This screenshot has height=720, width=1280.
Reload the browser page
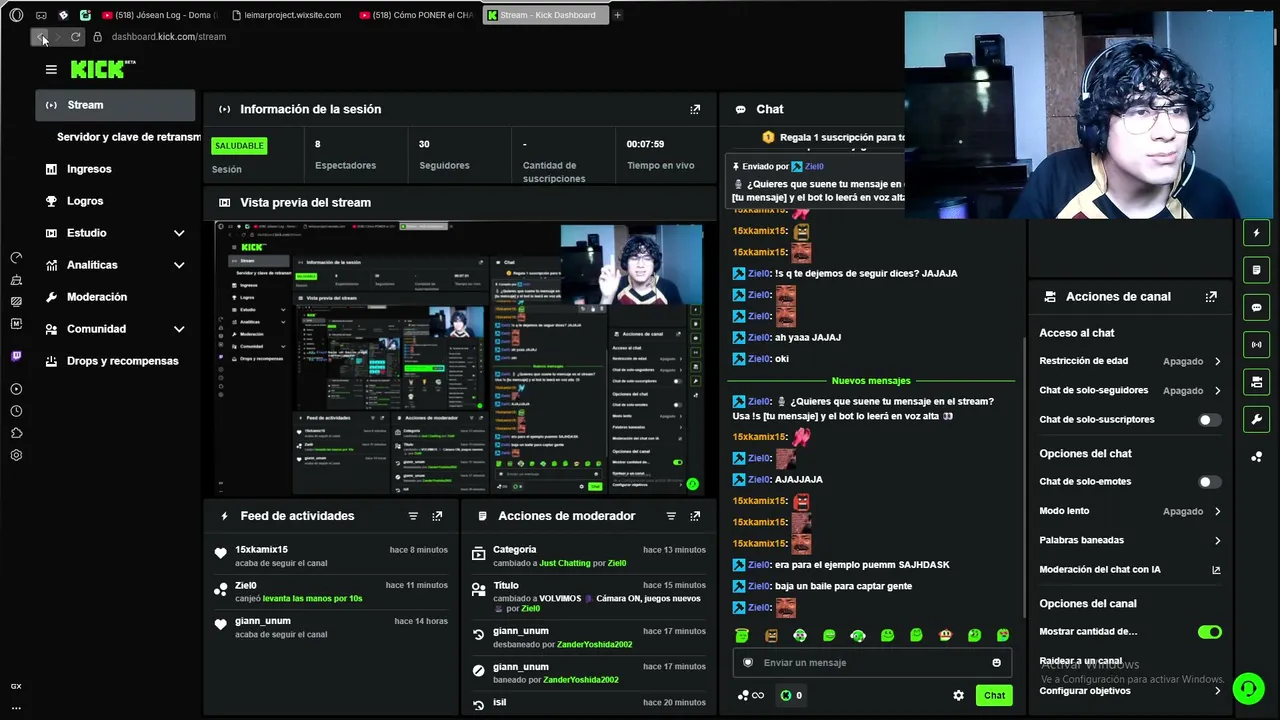click(75, 37)
